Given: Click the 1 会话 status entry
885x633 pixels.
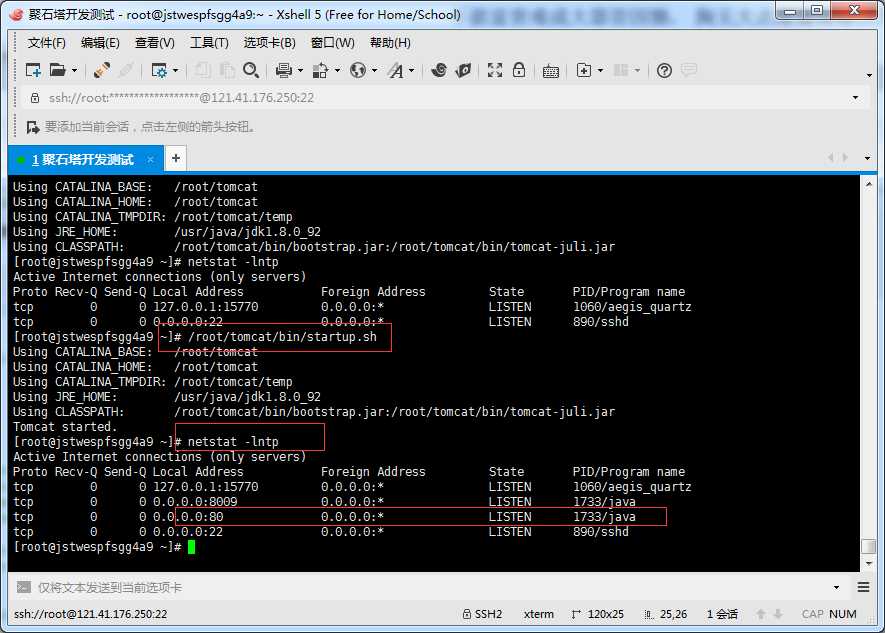Looking at the screenshot, I should click(x=722, y=614).
